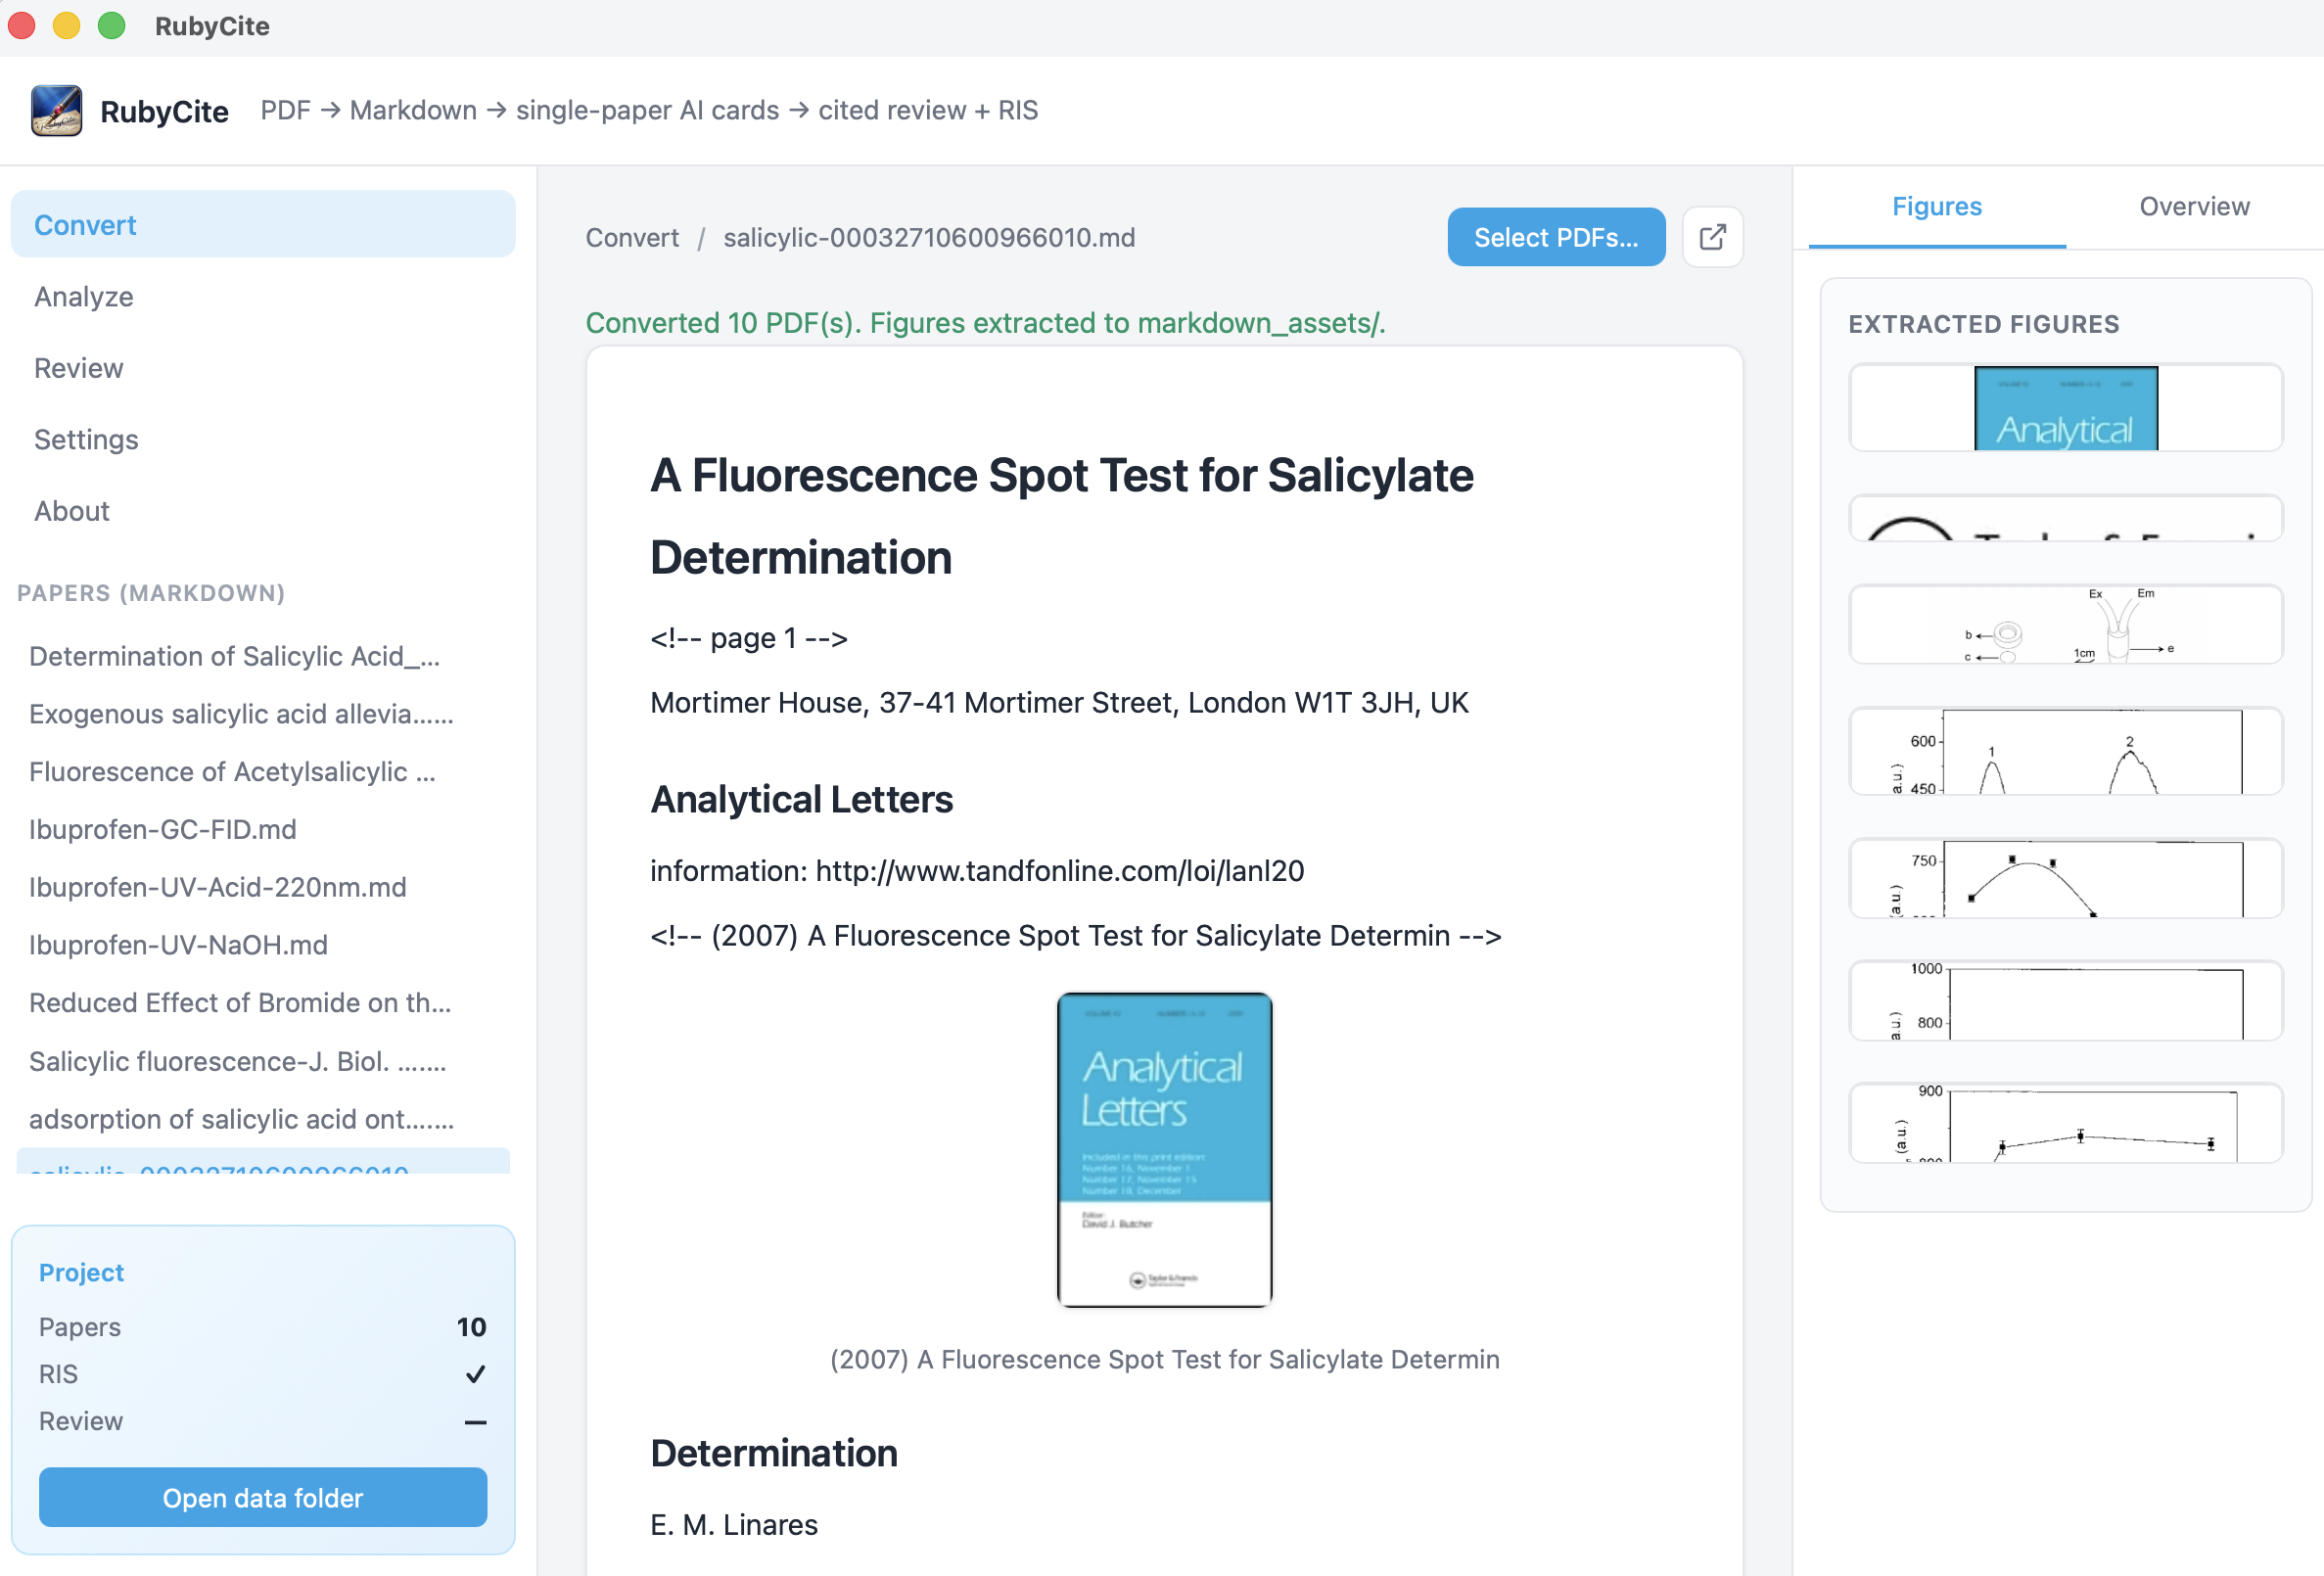The width and height of the screenshot is (2324, 1576).
Task: Open data folder
Action: point(263,1497)
